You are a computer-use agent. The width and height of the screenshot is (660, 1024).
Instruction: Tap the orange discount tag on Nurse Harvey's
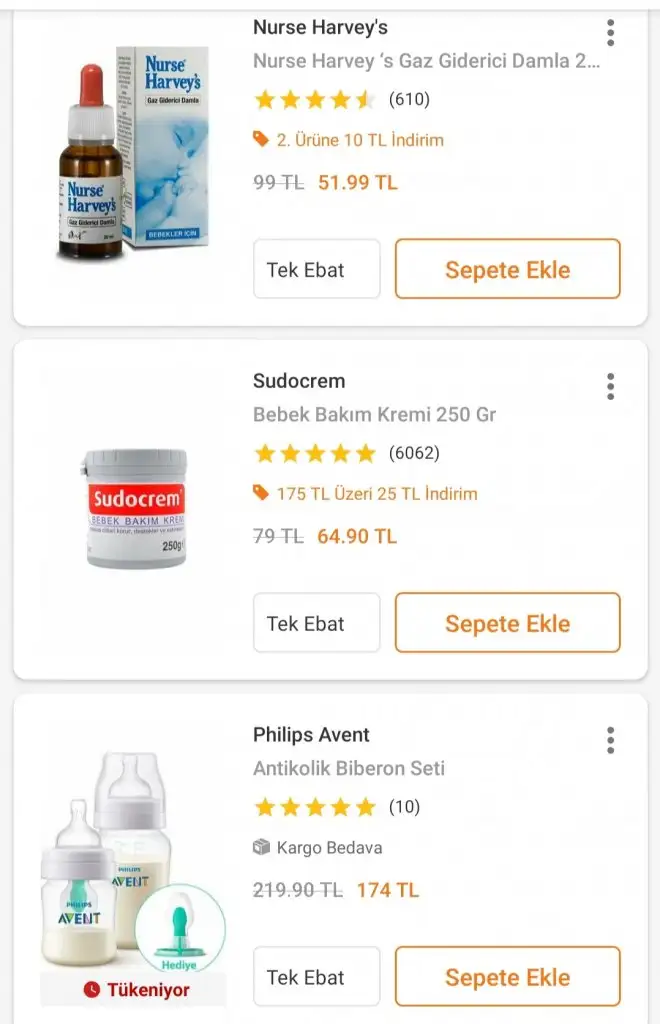tap(261, 140)
